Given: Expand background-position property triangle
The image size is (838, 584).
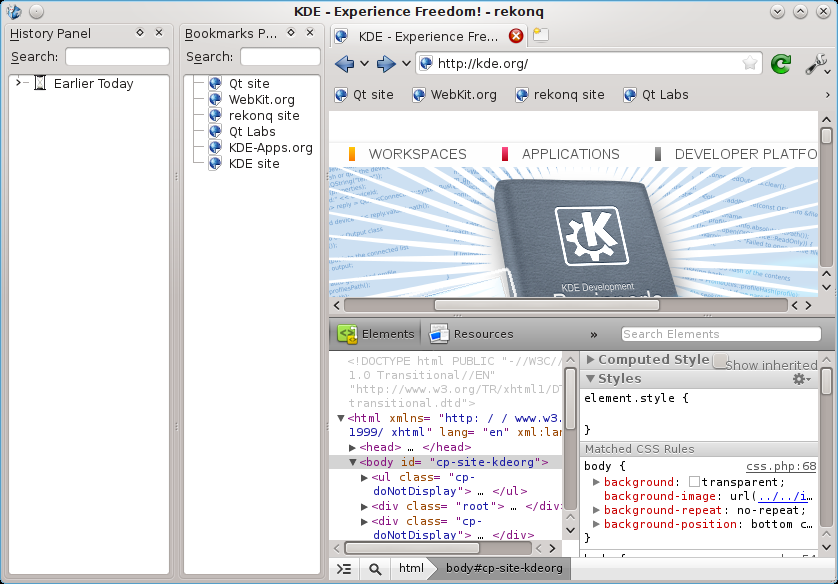Looking at the screenshot, I should [596, 524].
